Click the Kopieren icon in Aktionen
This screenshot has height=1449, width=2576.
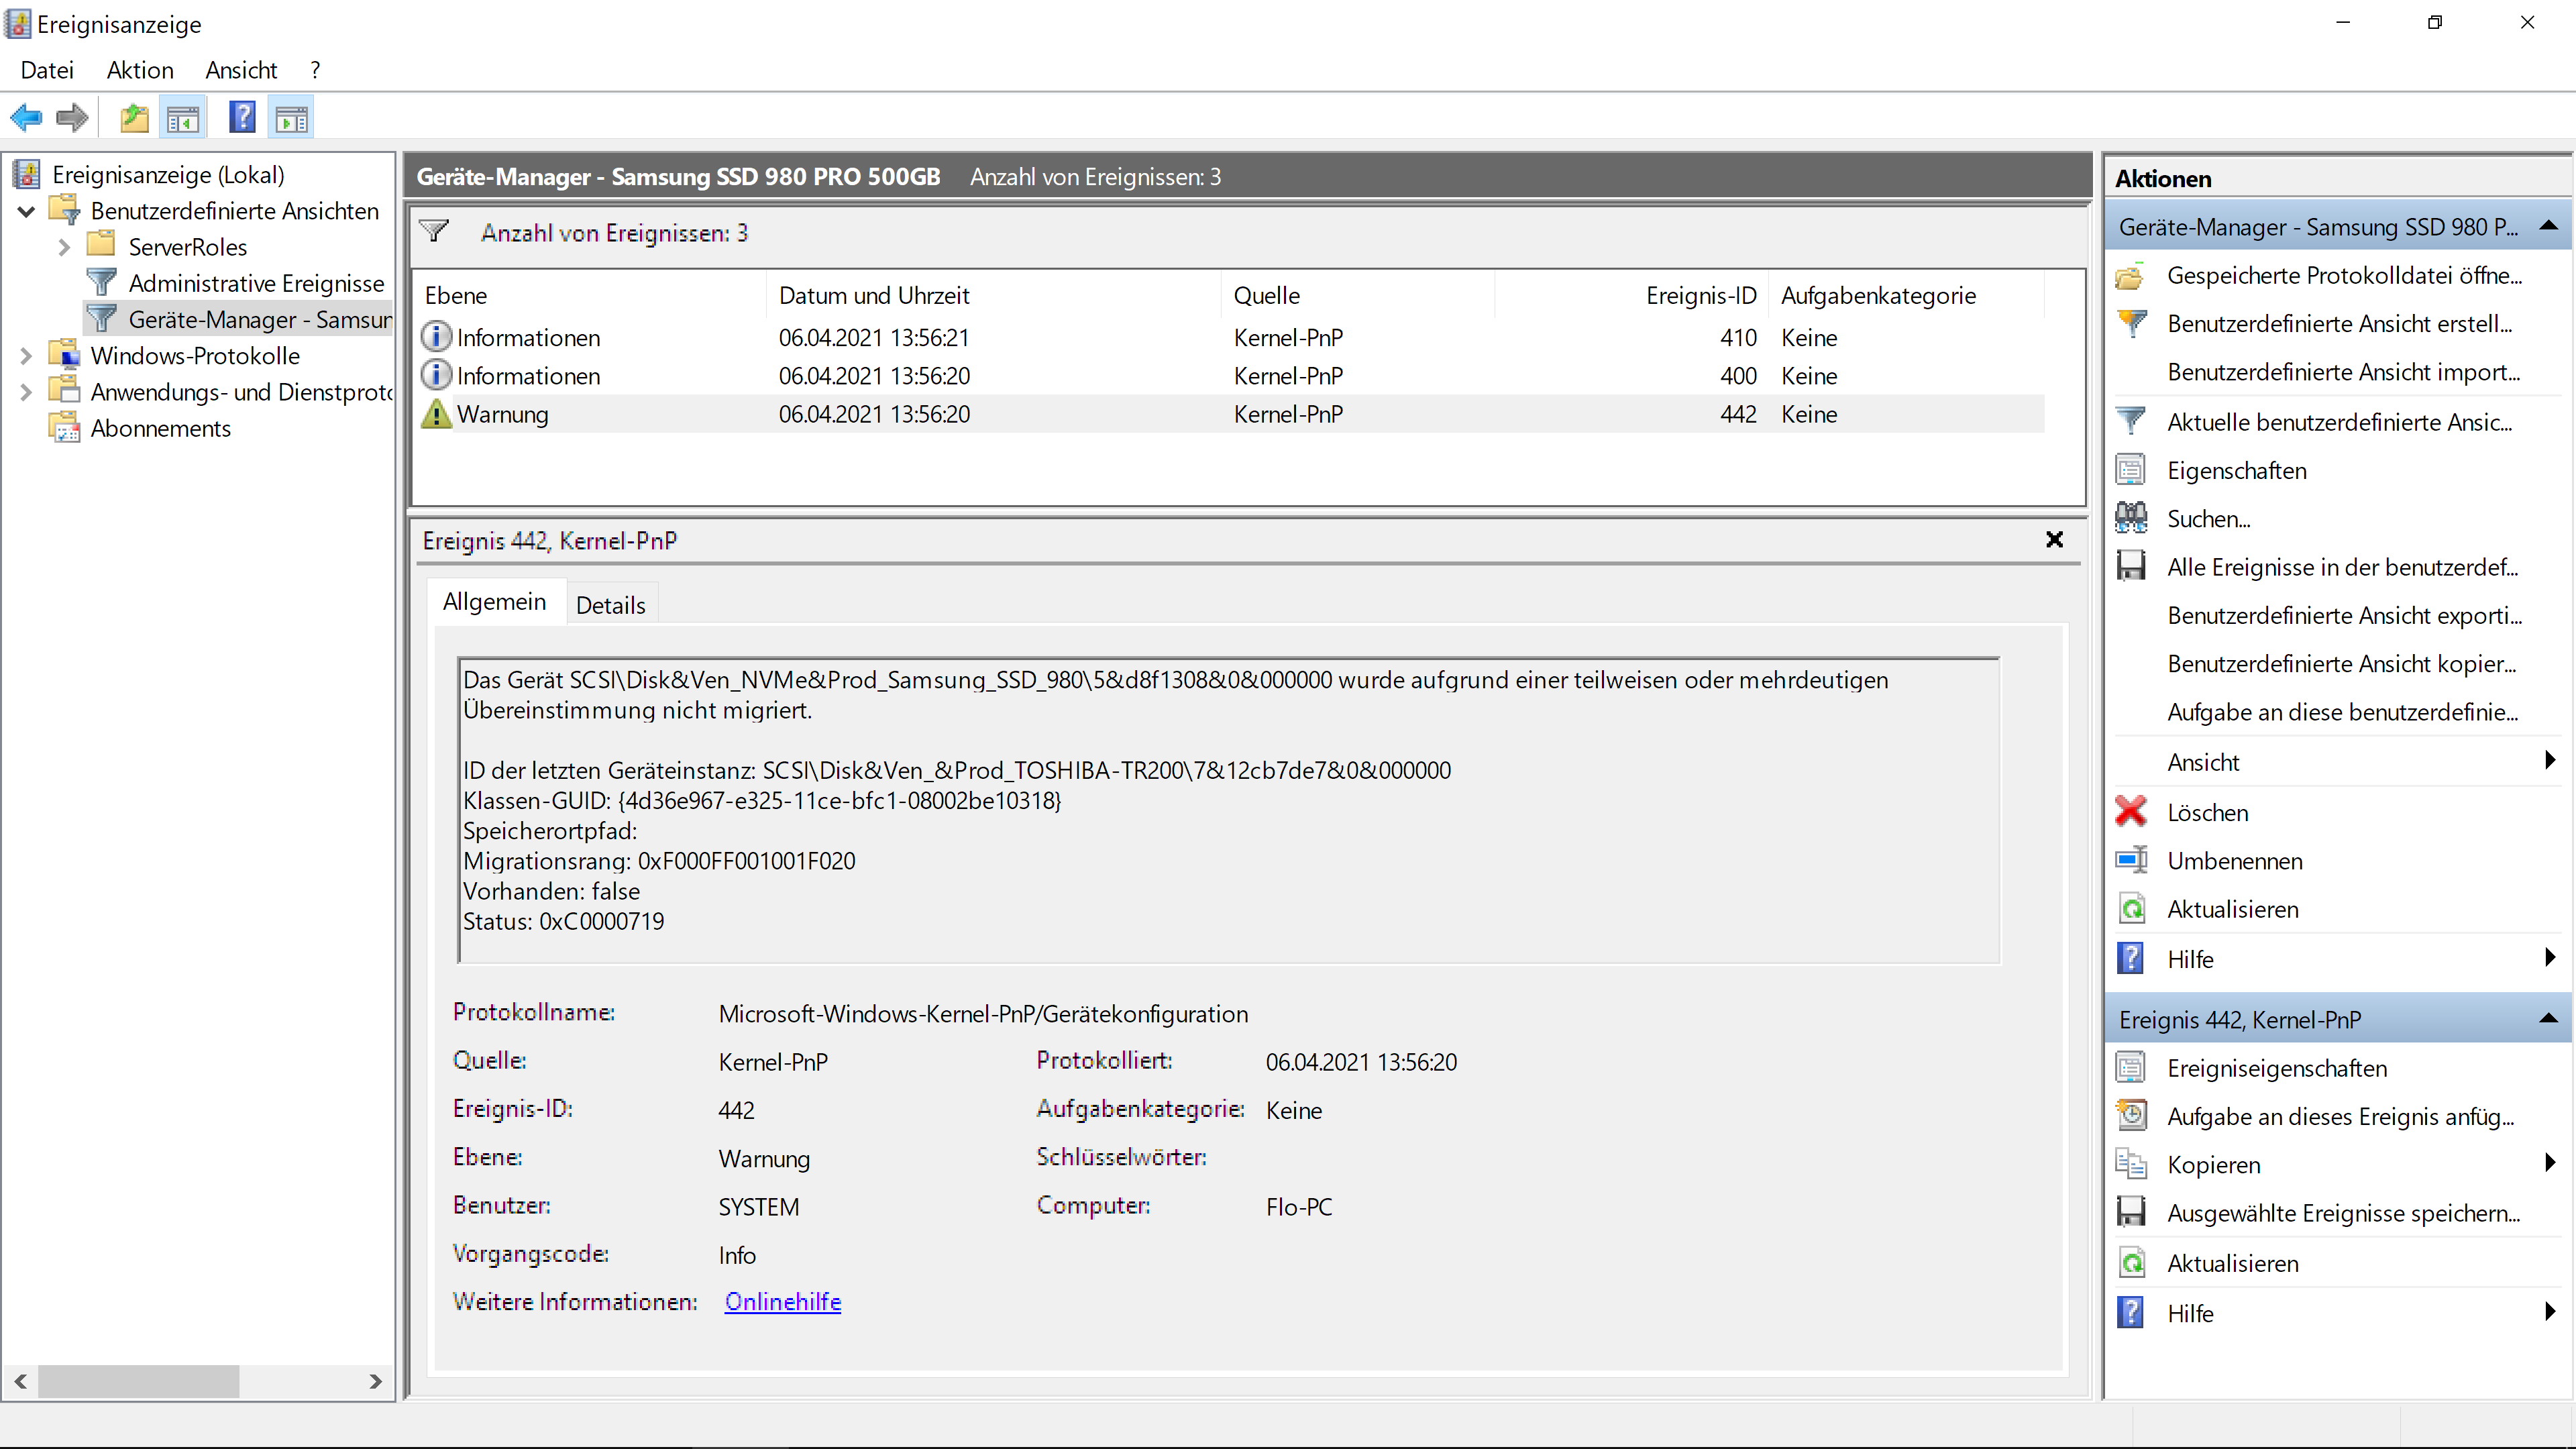point(2131,1164)
